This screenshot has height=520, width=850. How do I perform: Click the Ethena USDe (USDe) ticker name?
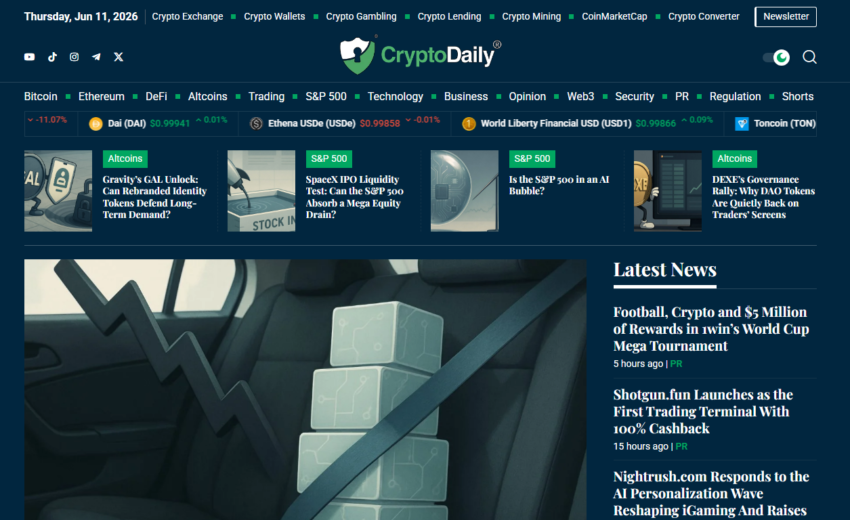(312, 124)
